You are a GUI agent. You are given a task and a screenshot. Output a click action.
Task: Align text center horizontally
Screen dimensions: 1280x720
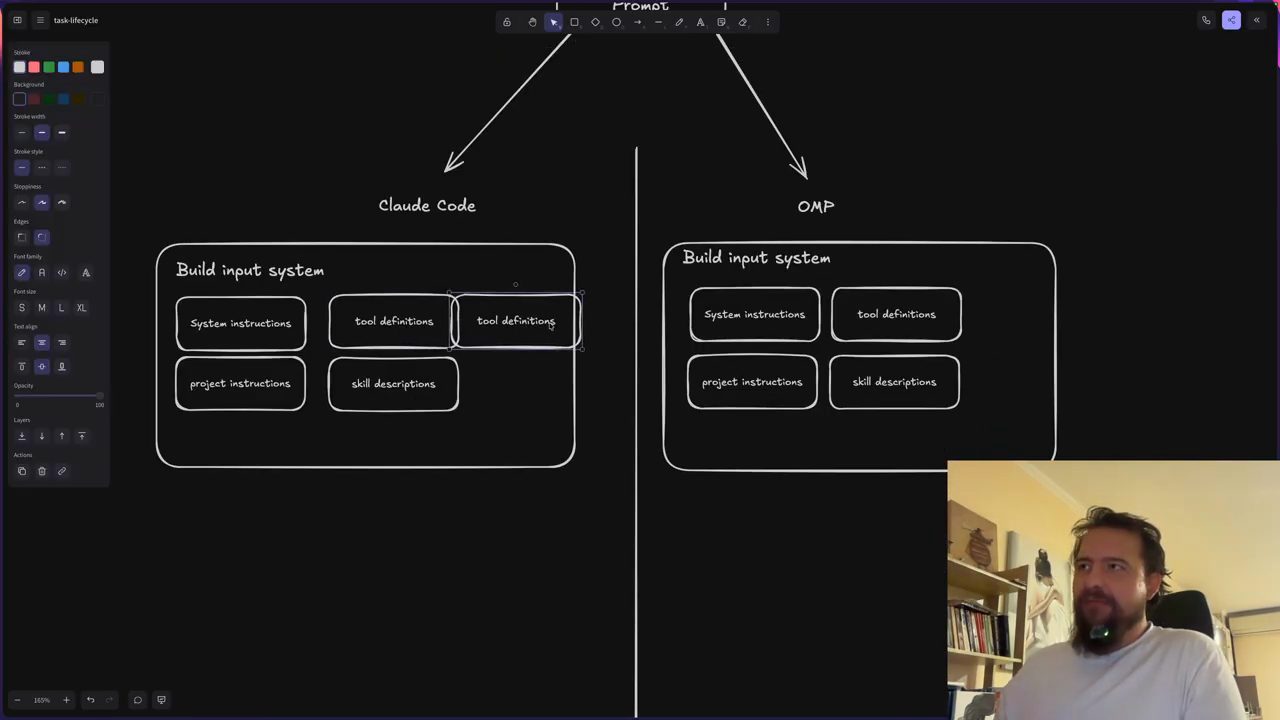tap(42, 342)
